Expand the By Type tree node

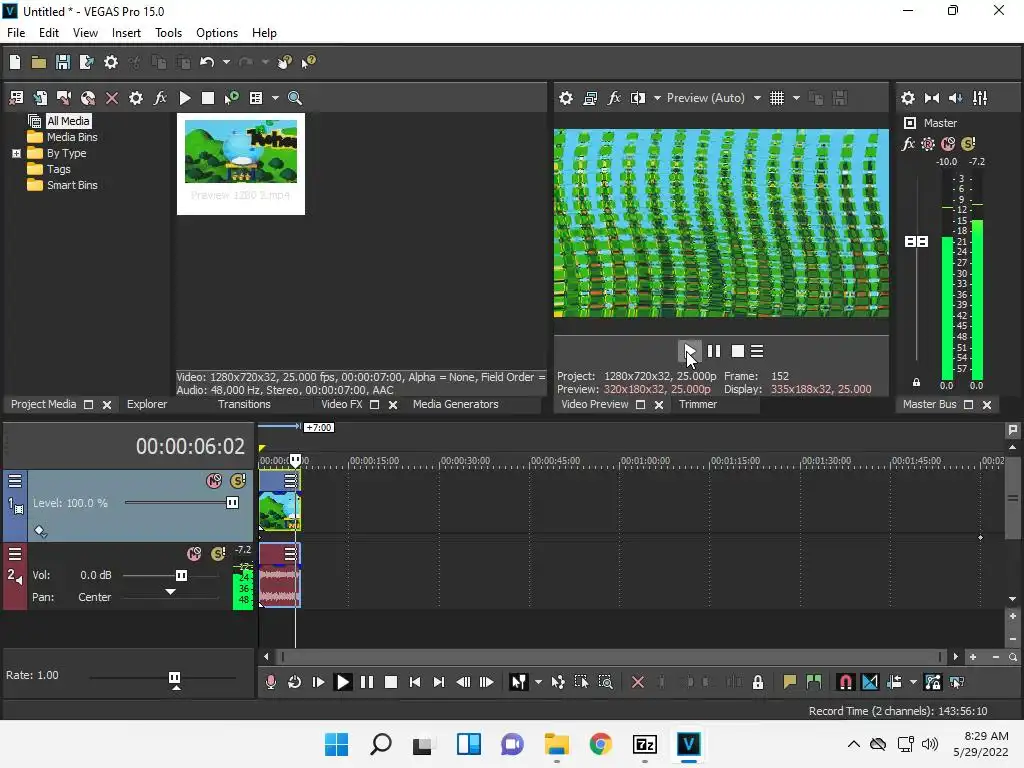click(16, 153)
